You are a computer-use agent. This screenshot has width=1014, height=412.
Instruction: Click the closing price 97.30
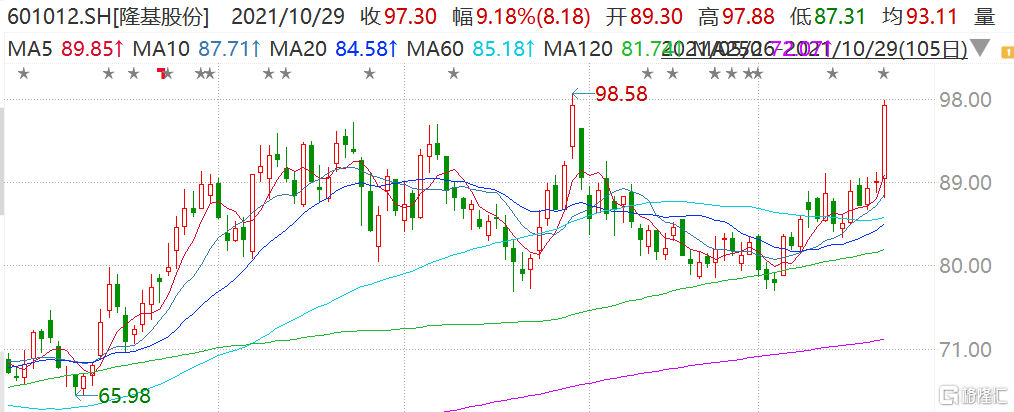pyautogui.click(x=409, y=17)
